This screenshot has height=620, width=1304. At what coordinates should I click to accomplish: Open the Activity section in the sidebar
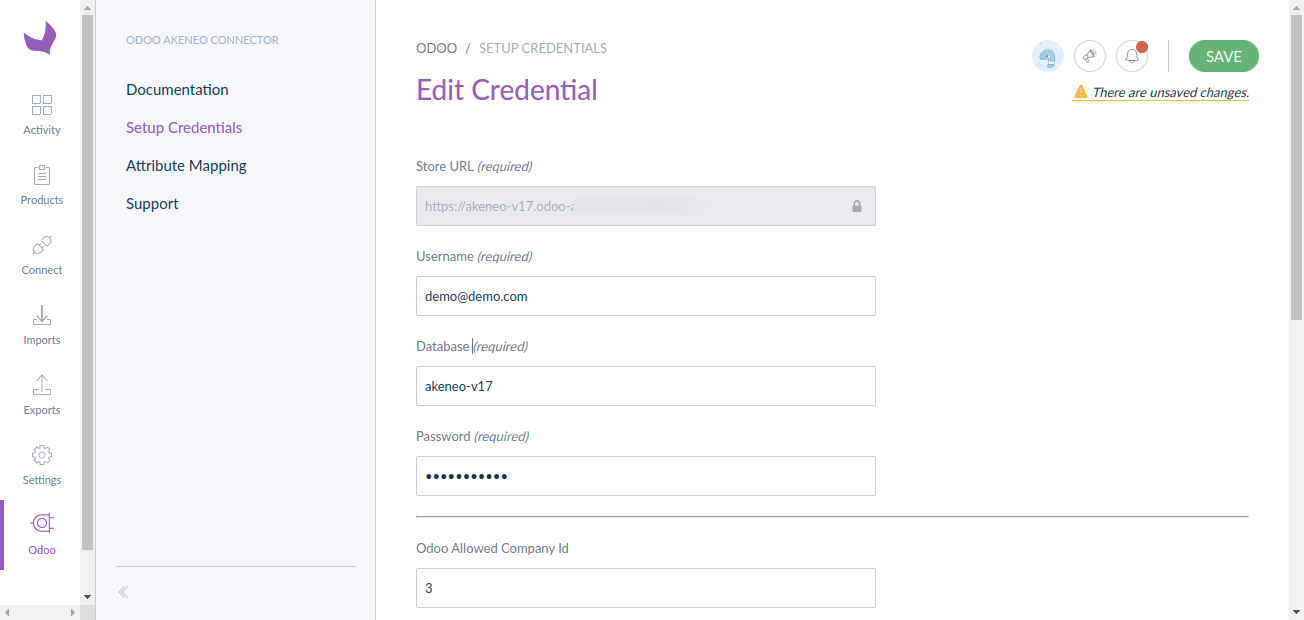(41, 113)
